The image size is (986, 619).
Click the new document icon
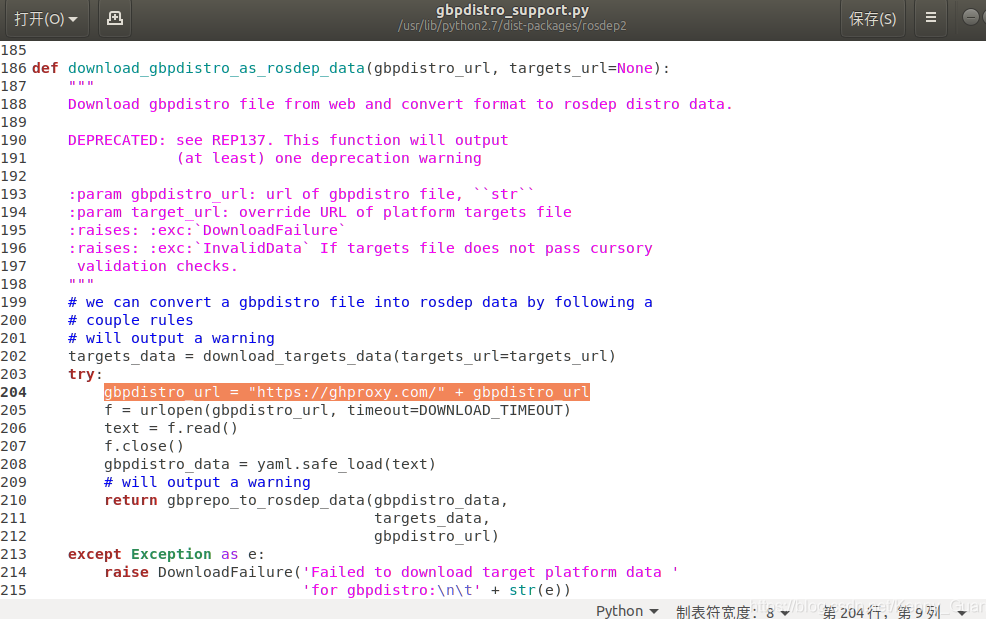(x=115, y=19)
